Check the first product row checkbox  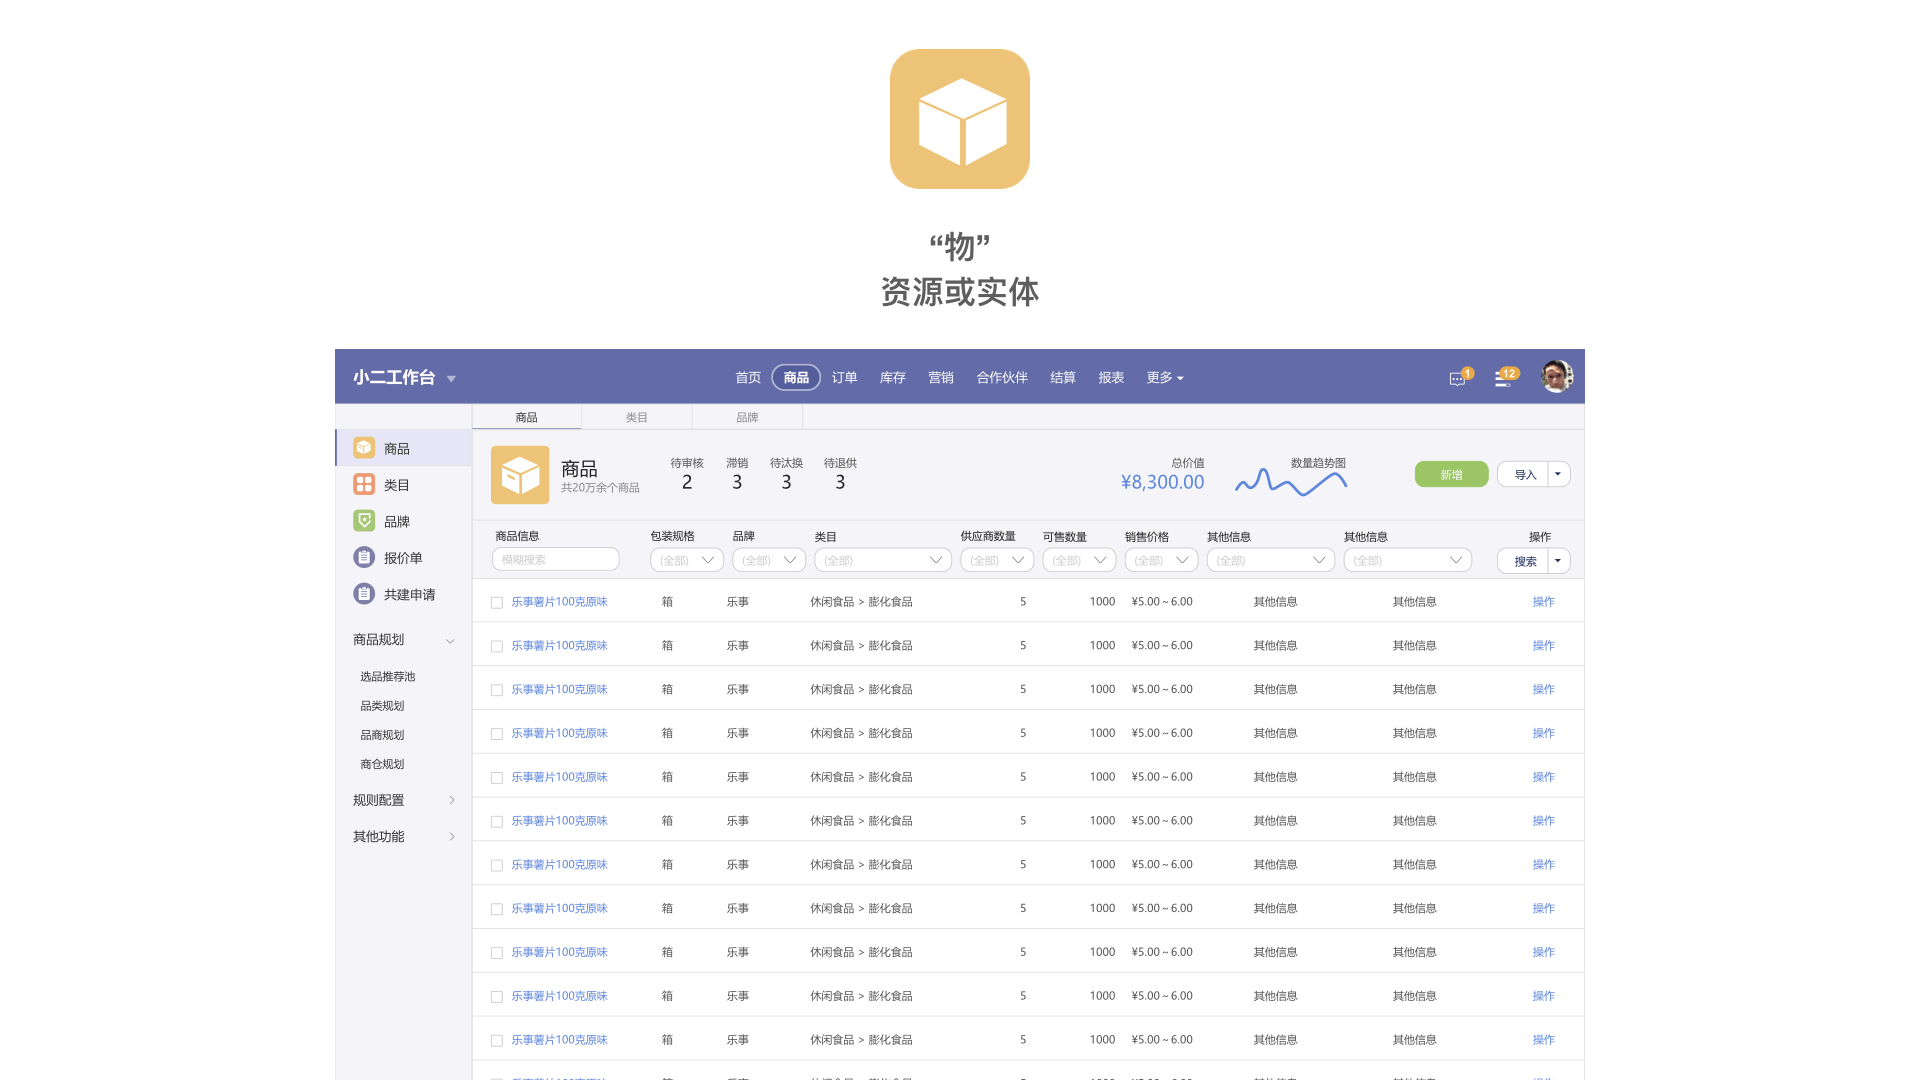497,603
